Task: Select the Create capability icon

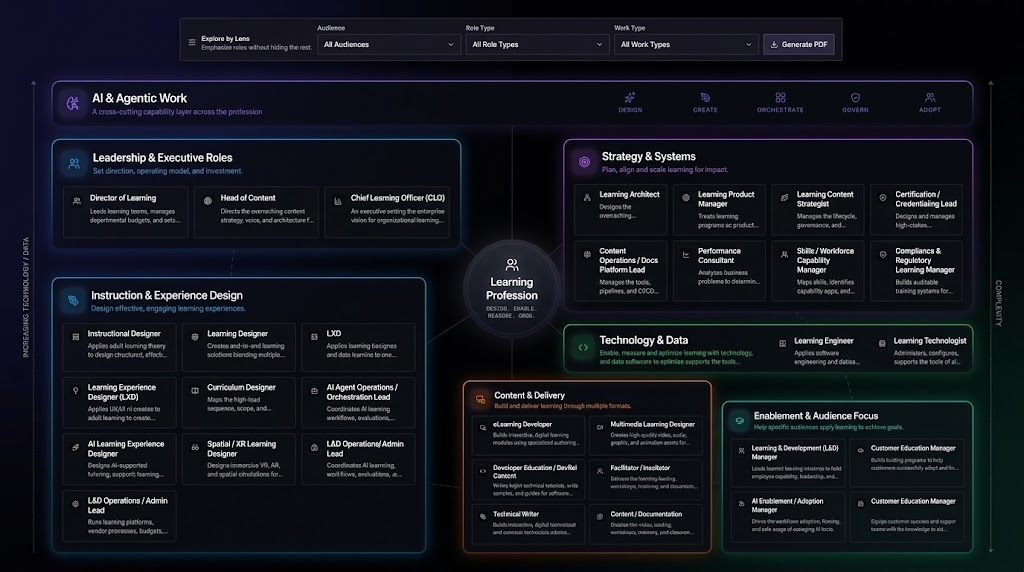Action: [x=705, y=98]
